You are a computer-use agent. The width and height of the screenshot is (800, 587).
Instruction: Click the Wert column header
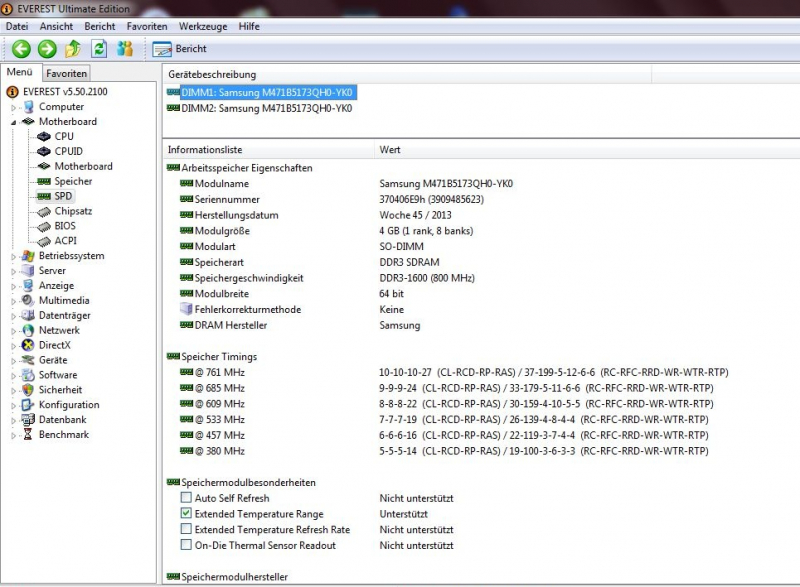[390, 150]
